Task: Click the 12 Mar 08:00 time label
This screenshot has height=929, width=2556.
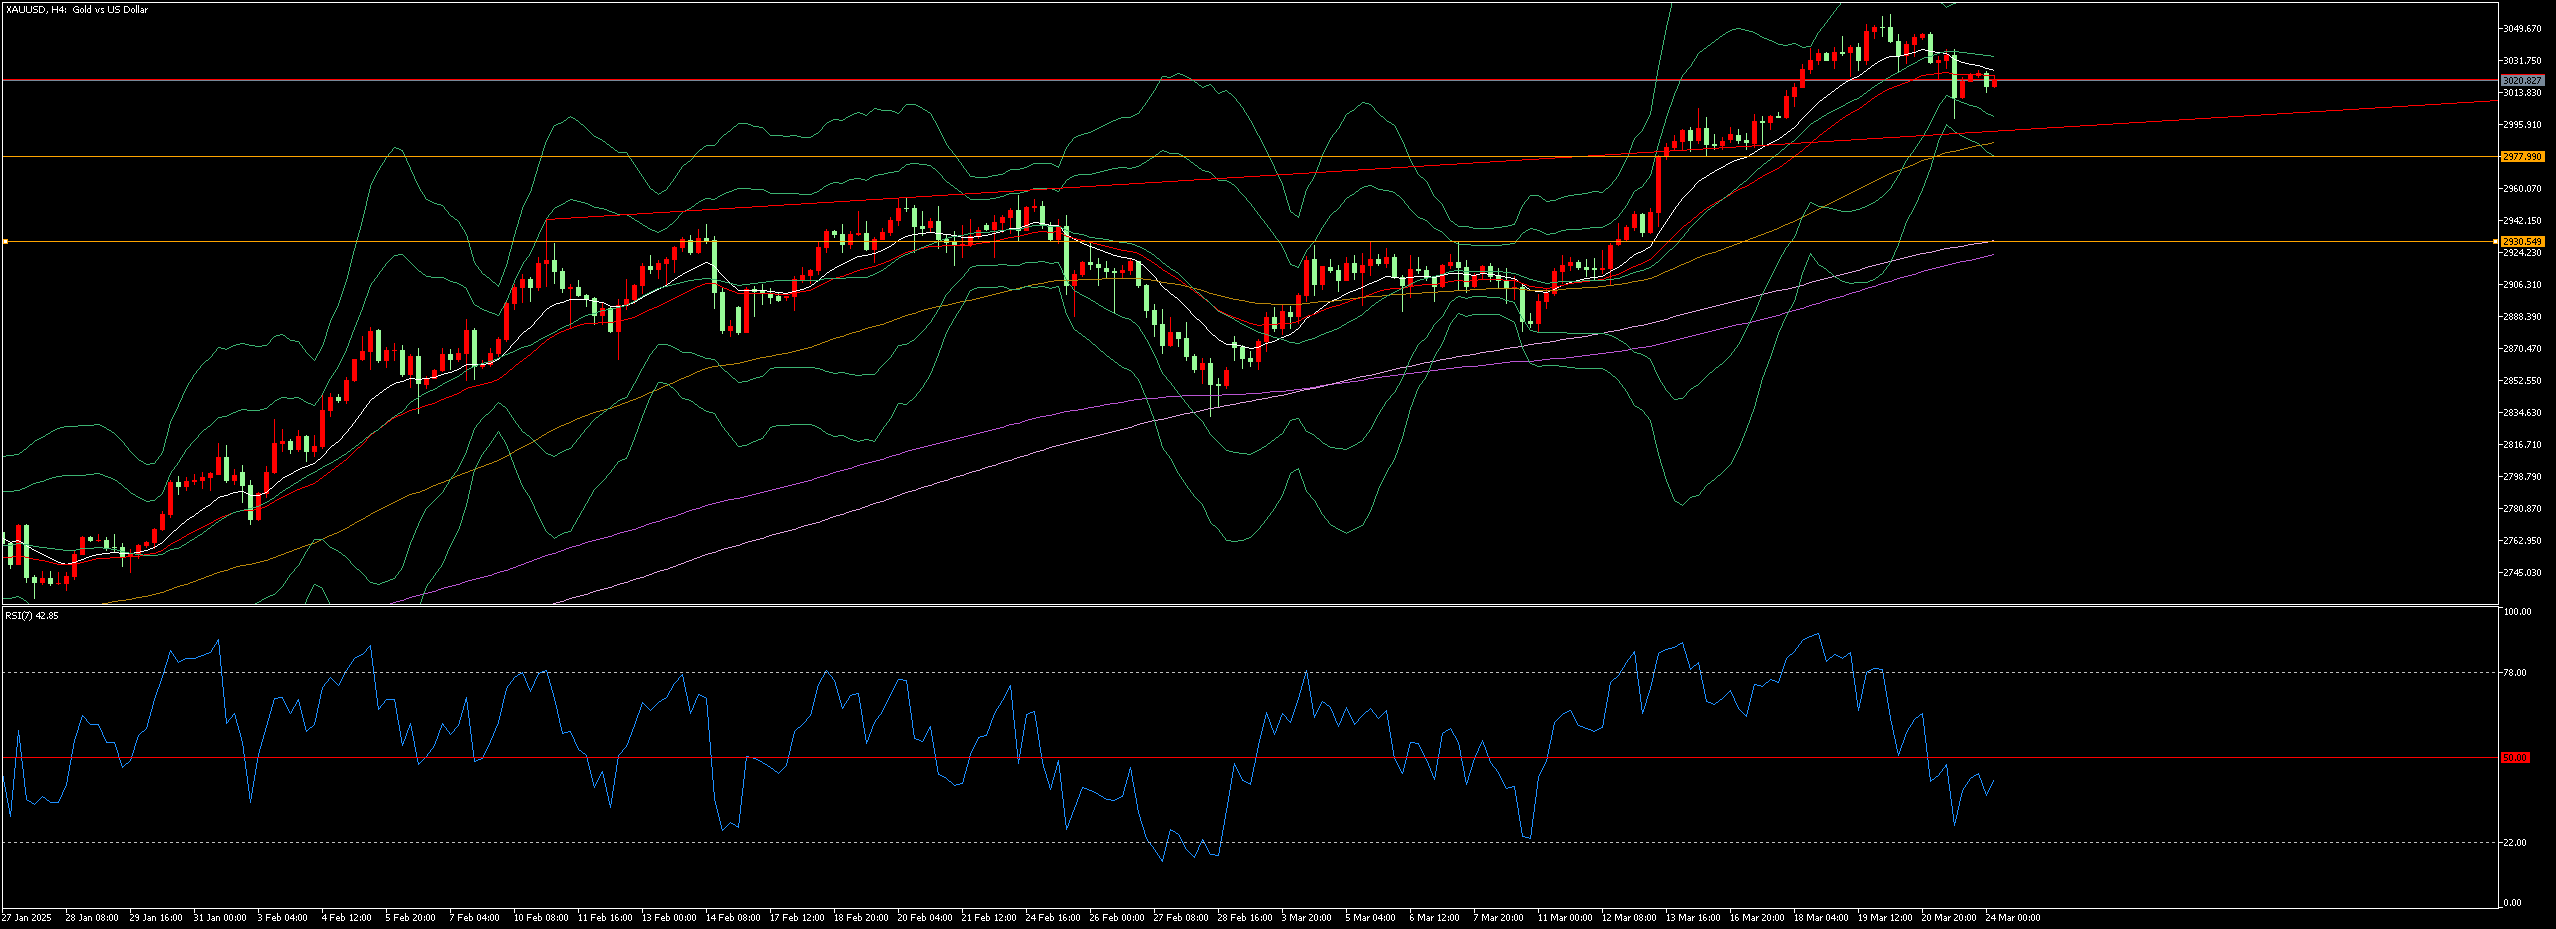Action: point(1628,917)
